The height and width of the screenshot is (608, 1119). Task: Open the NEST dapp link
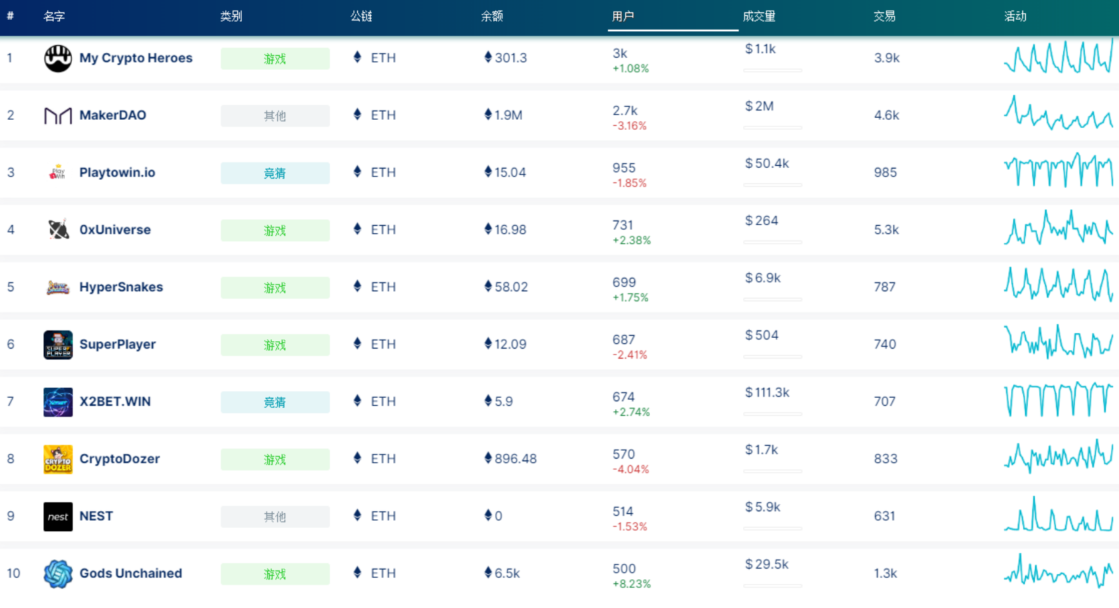[96, 516]
